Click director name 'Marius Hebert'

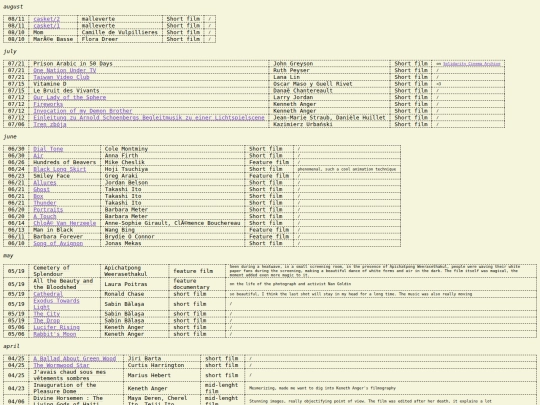(149, 375)
